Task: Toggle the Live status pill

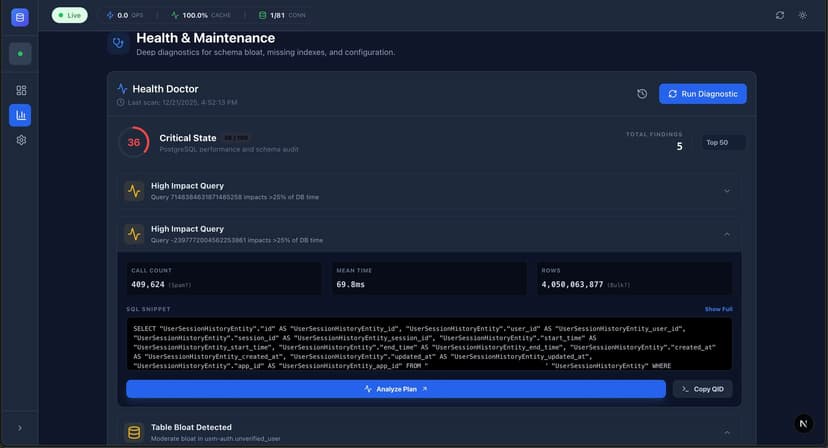Action: (69, 15)
